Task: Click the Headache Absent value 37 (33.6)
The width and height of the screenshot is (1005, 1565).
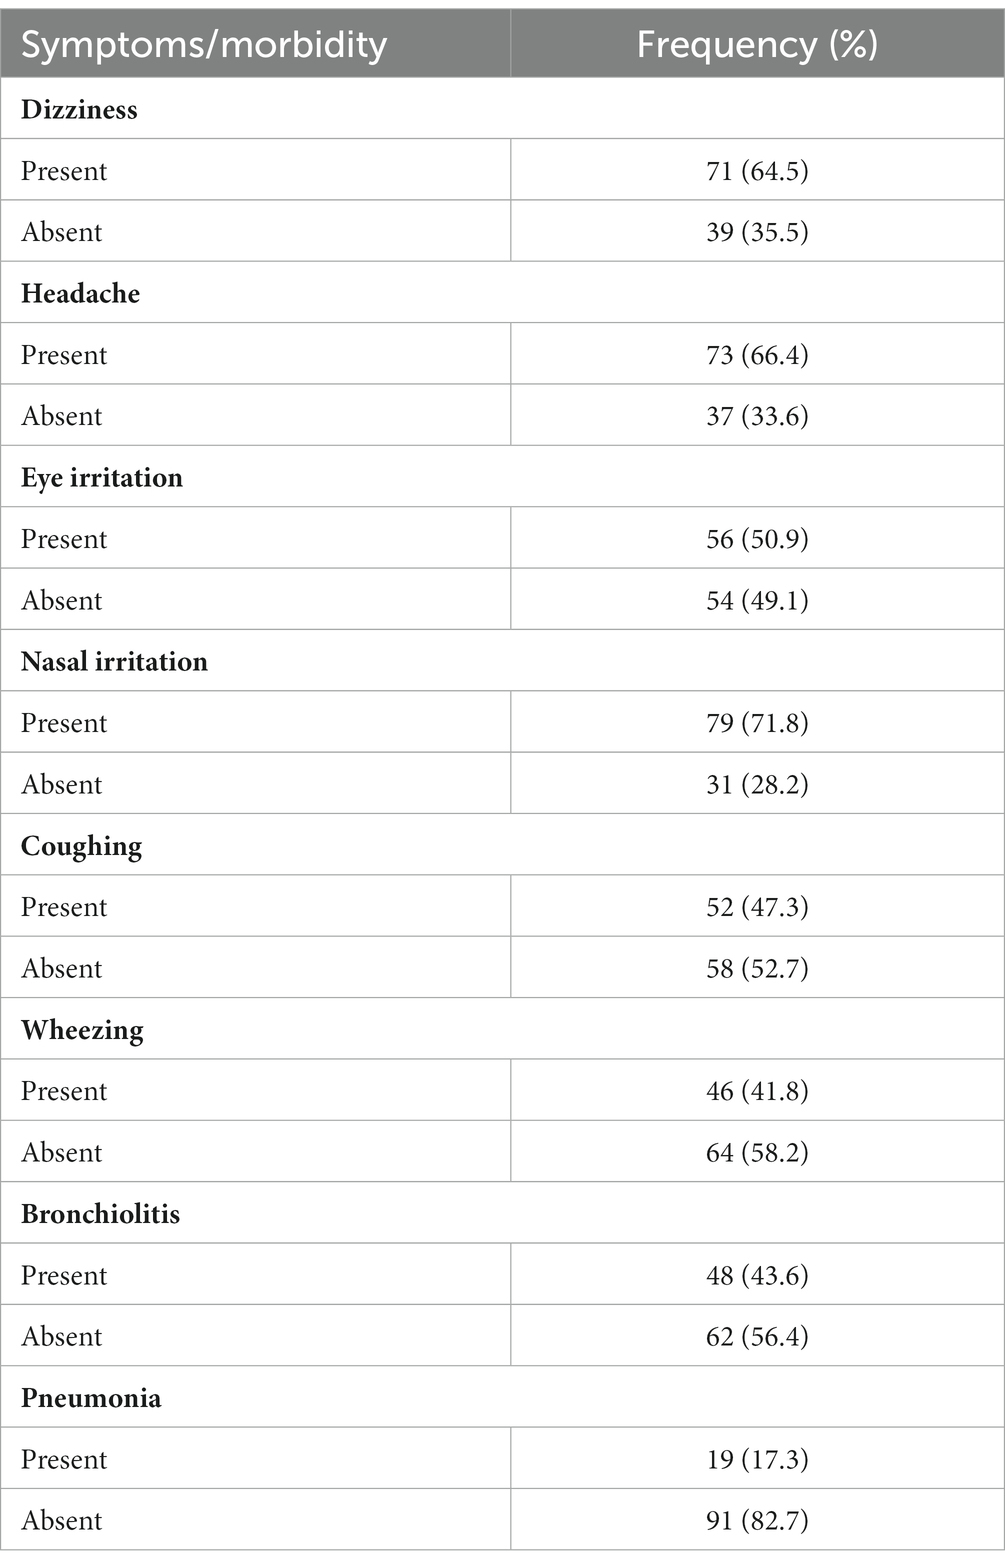Action: point(757,416)
